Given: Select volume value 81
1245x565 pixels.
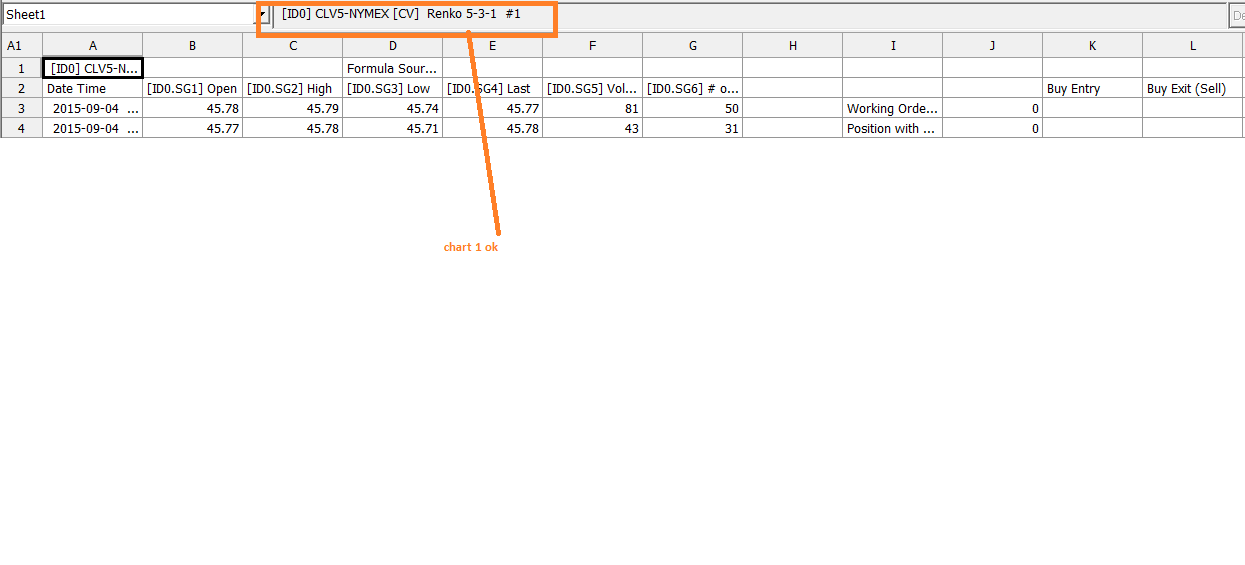Looking at the screenshot, I should pos(593,108).
